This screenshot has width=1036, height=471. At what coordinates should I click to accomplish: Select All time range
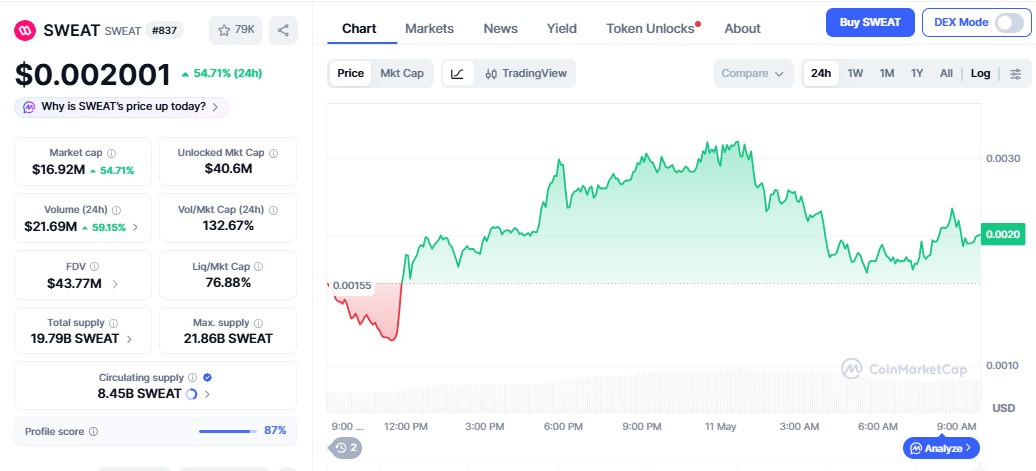point(946,73)
